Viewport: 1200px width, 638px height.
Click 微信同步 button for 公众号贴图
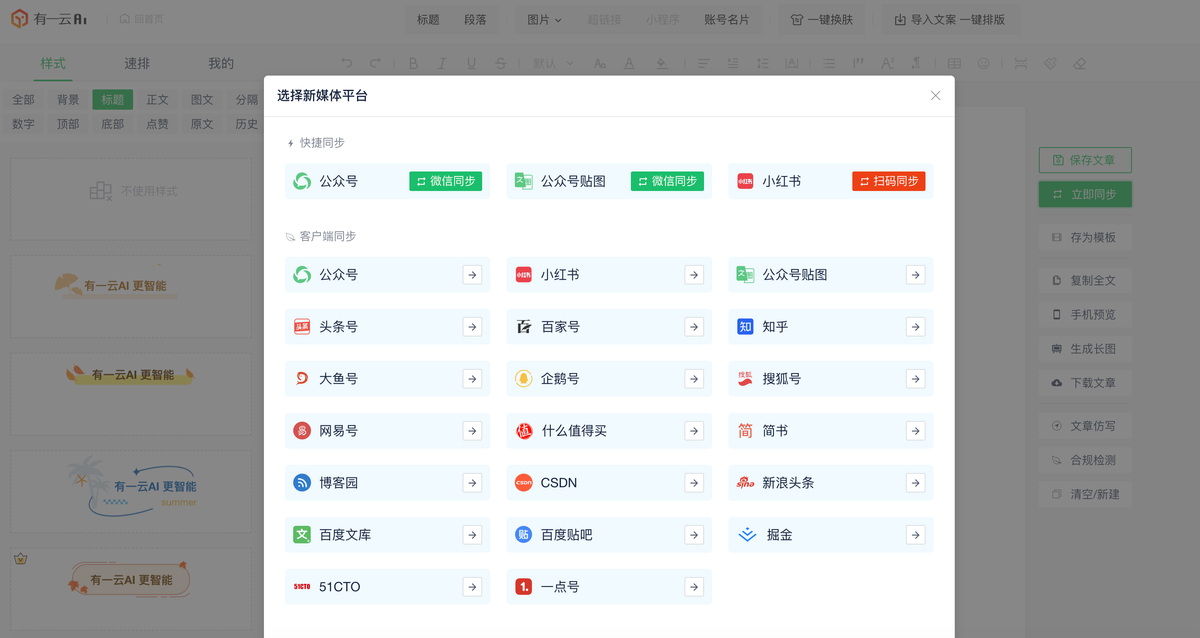click(x=667, y=181)
